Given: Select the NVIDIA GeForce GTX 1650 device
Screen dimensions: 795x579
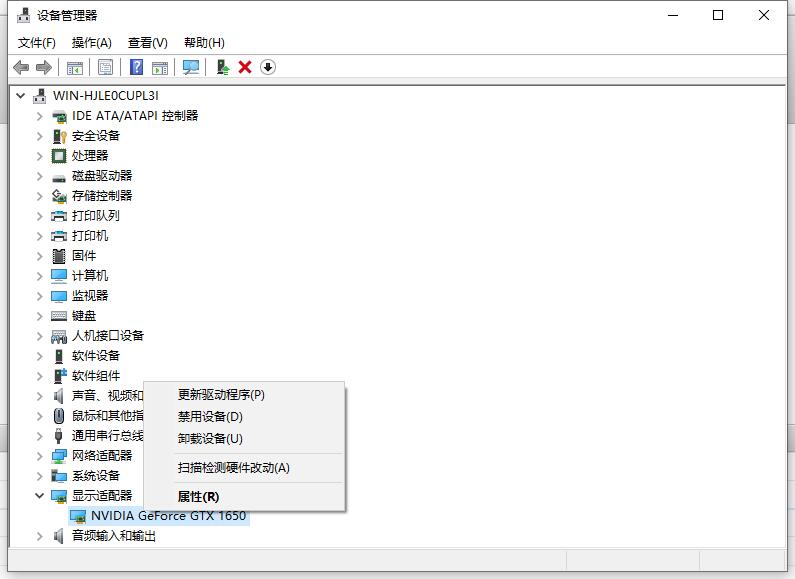Looking at the screenshot, I should 168,516.
